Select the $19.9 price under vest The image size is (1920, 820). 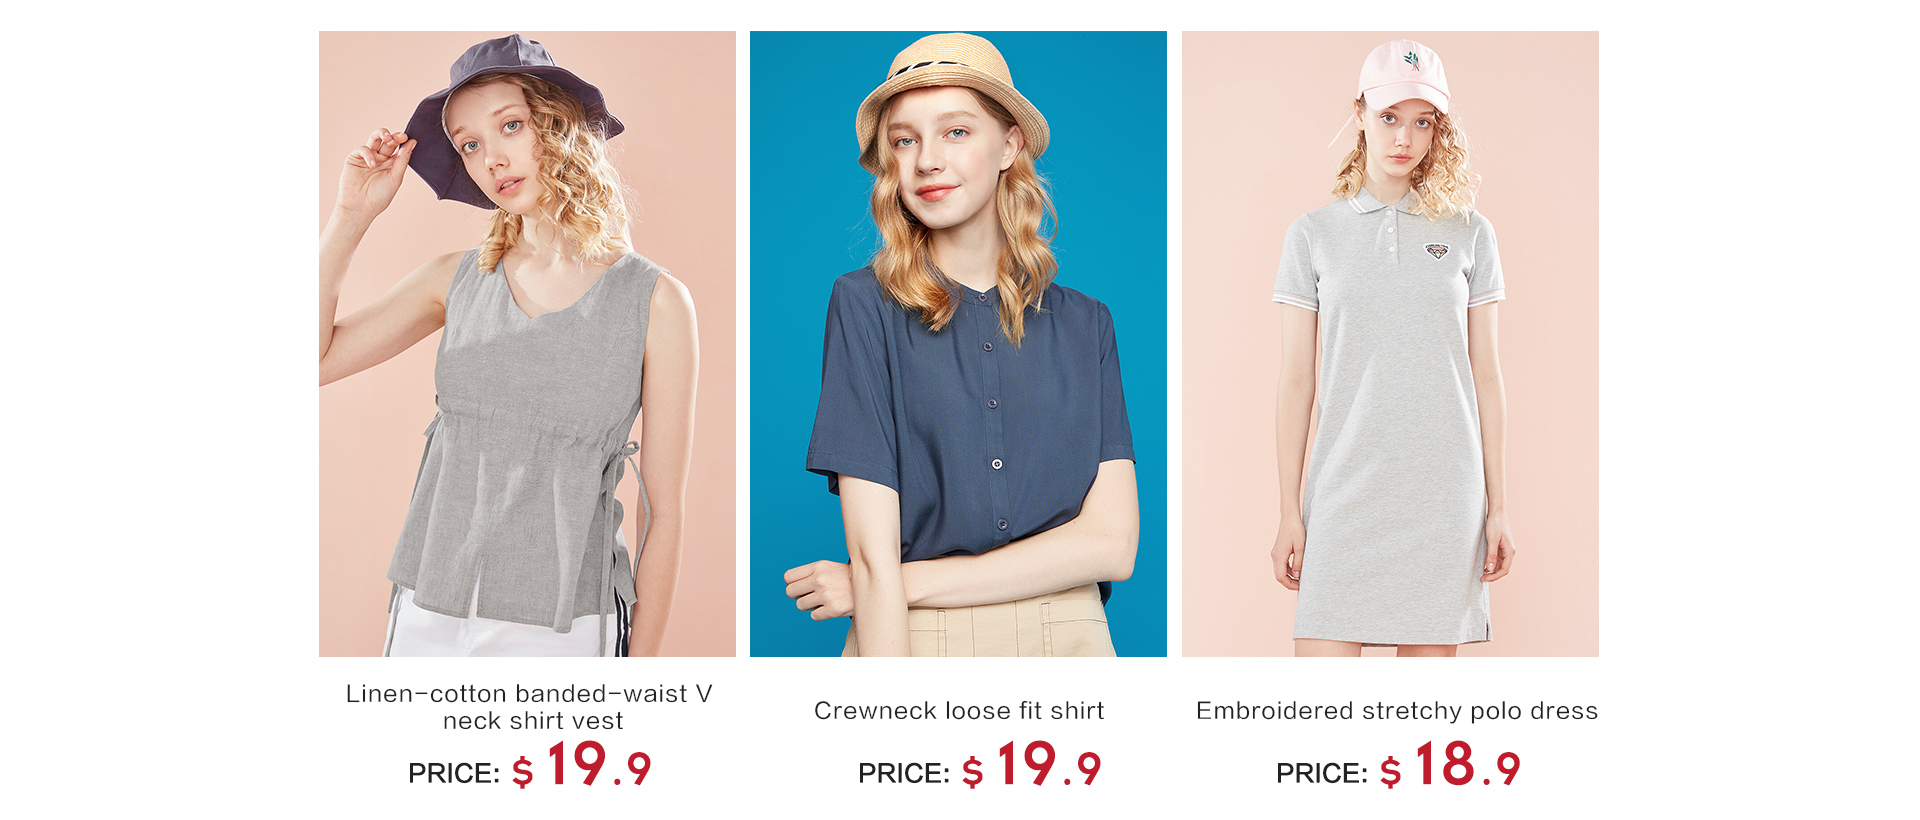(582, 765)
